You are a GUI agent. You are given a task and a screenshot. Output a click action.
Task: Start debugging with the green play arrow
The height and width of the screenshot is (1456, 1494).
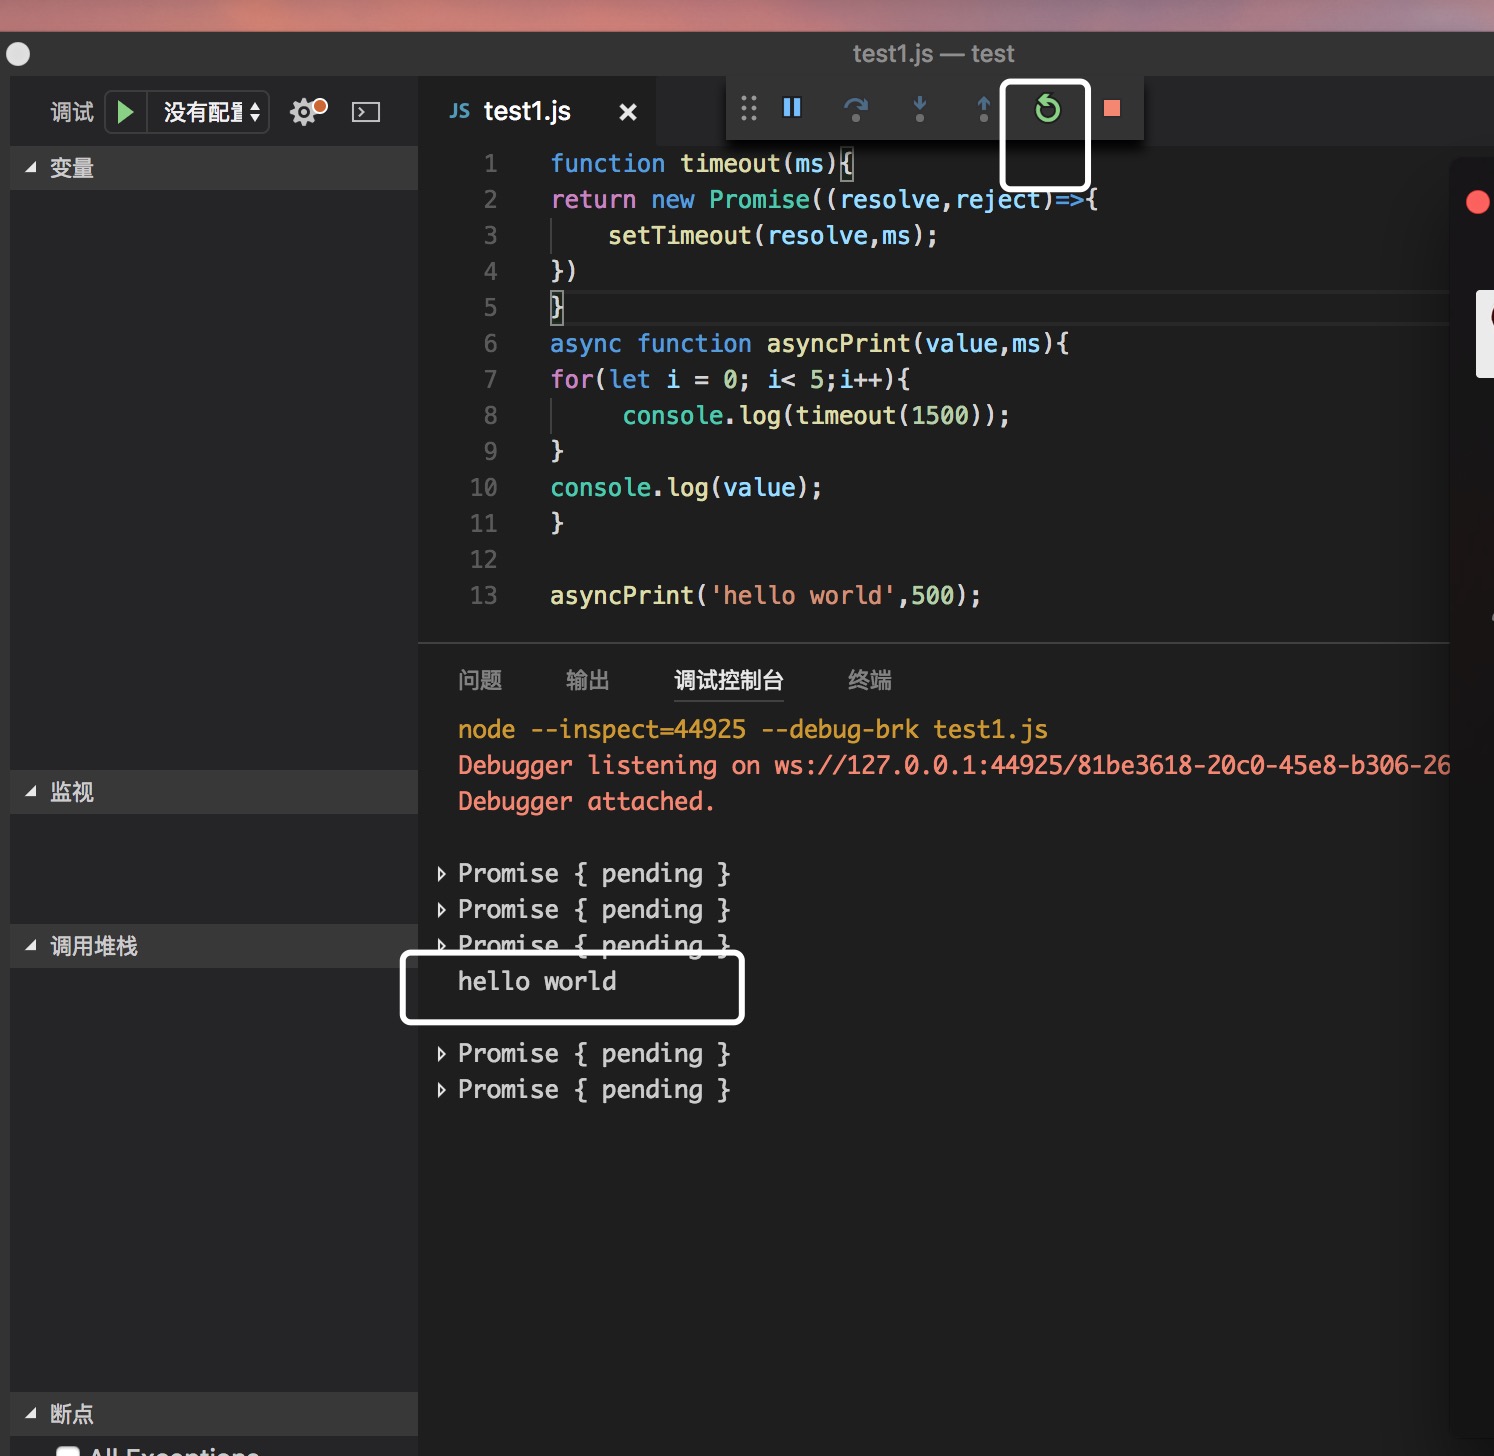click(x=125, y=111)
